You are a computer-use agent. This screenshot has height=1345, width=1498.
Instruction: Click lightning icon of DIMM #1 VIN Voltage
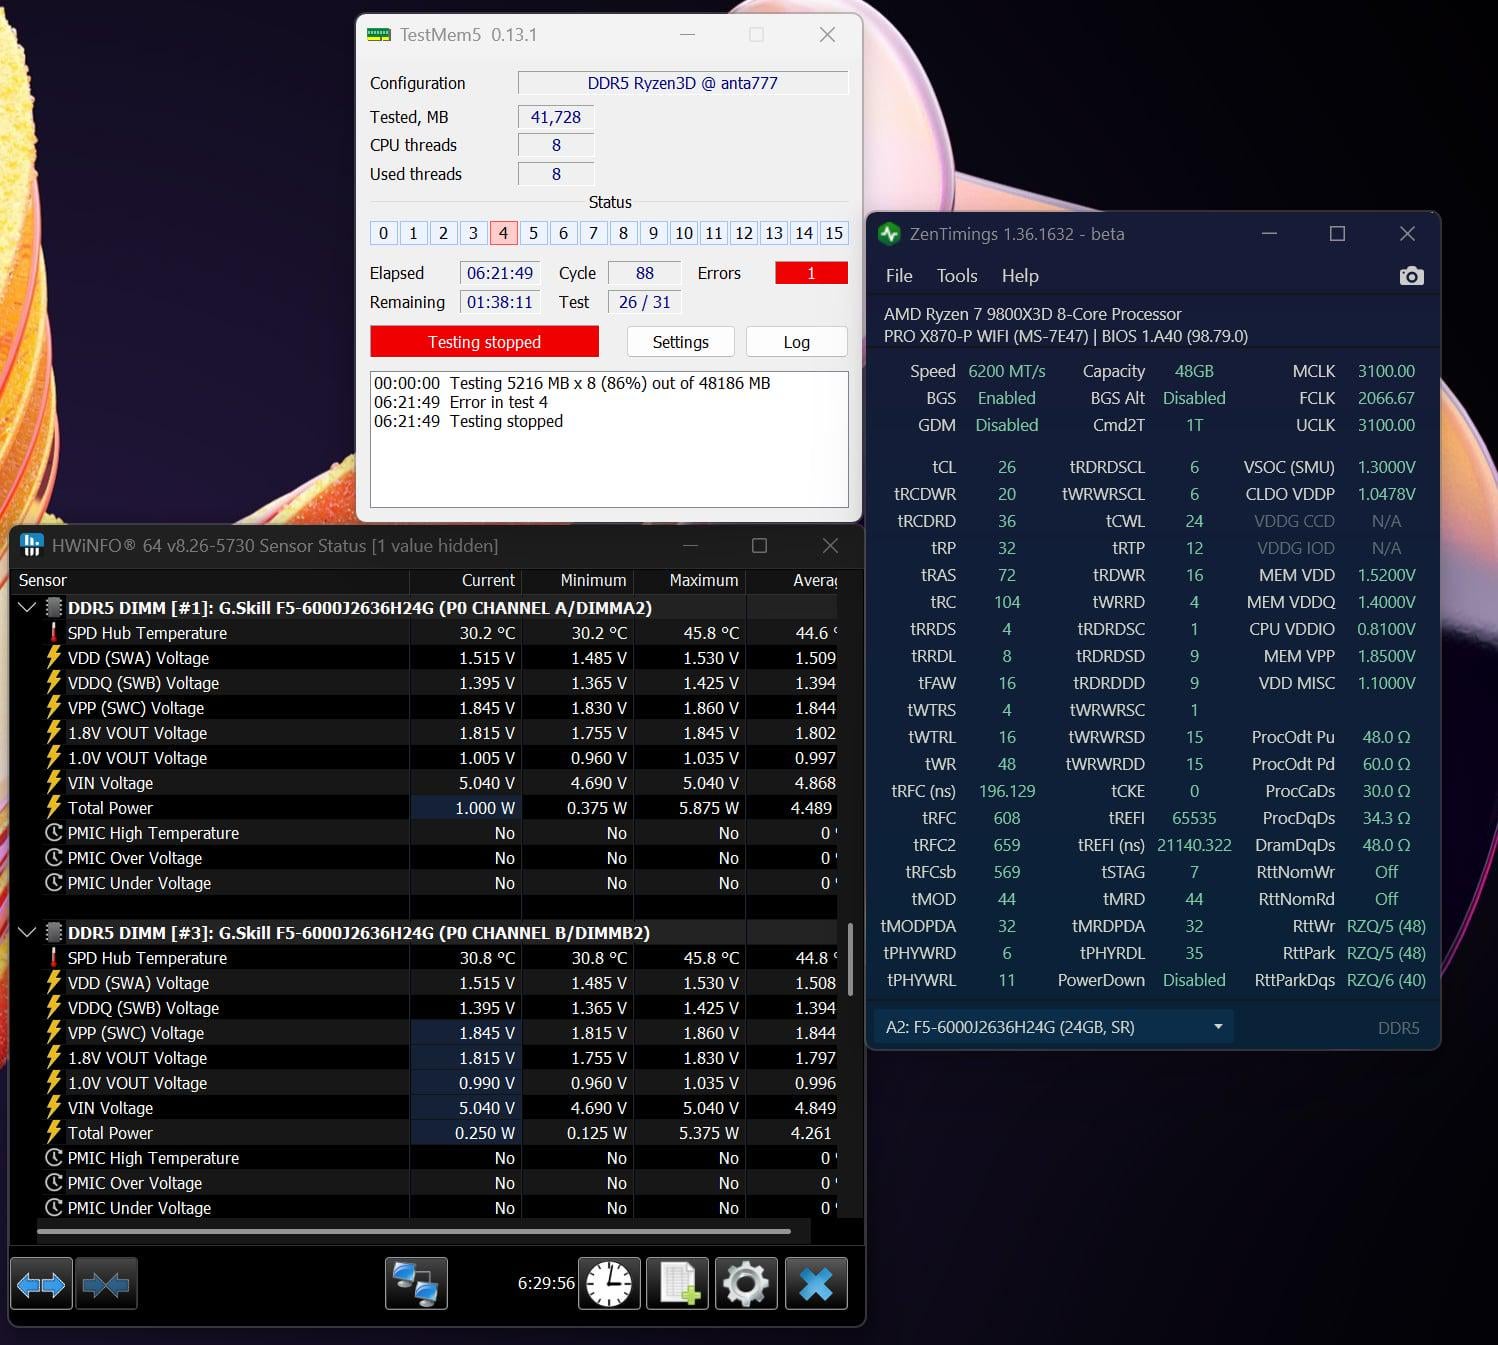pyautogui.click(x=54, y=783)
